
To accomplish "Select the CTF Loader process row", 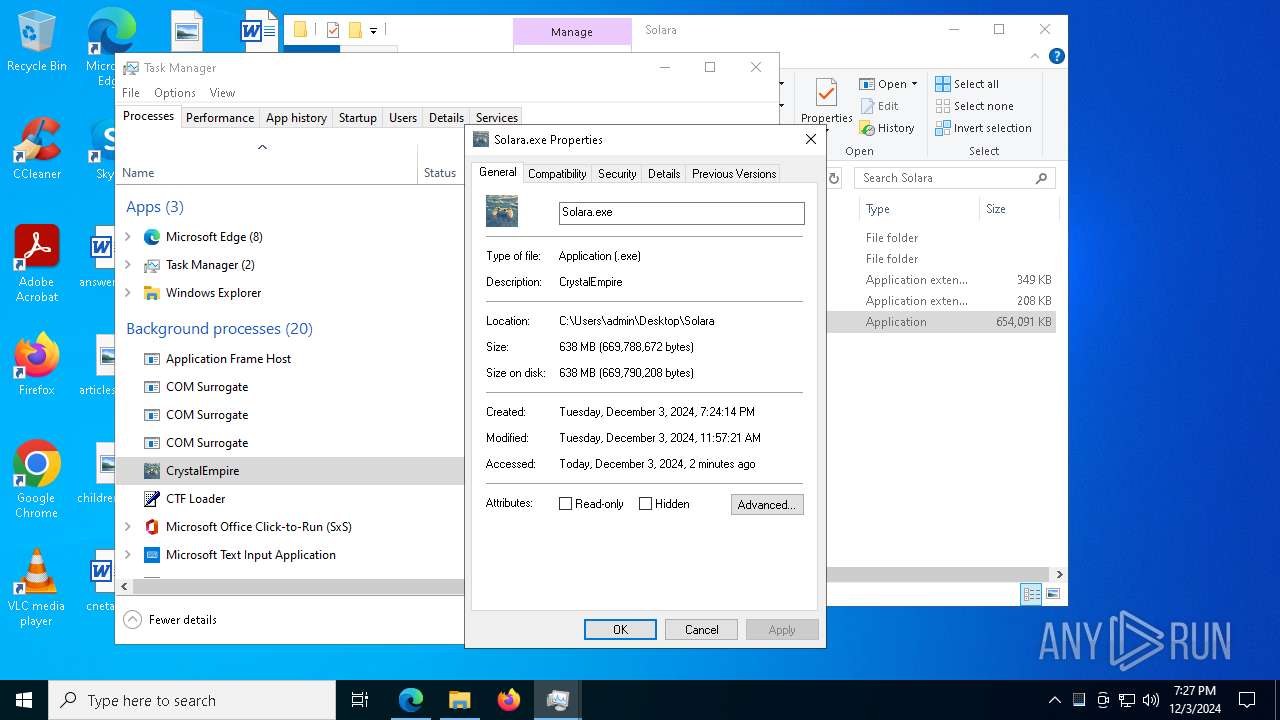I will [x=290, y=499].
